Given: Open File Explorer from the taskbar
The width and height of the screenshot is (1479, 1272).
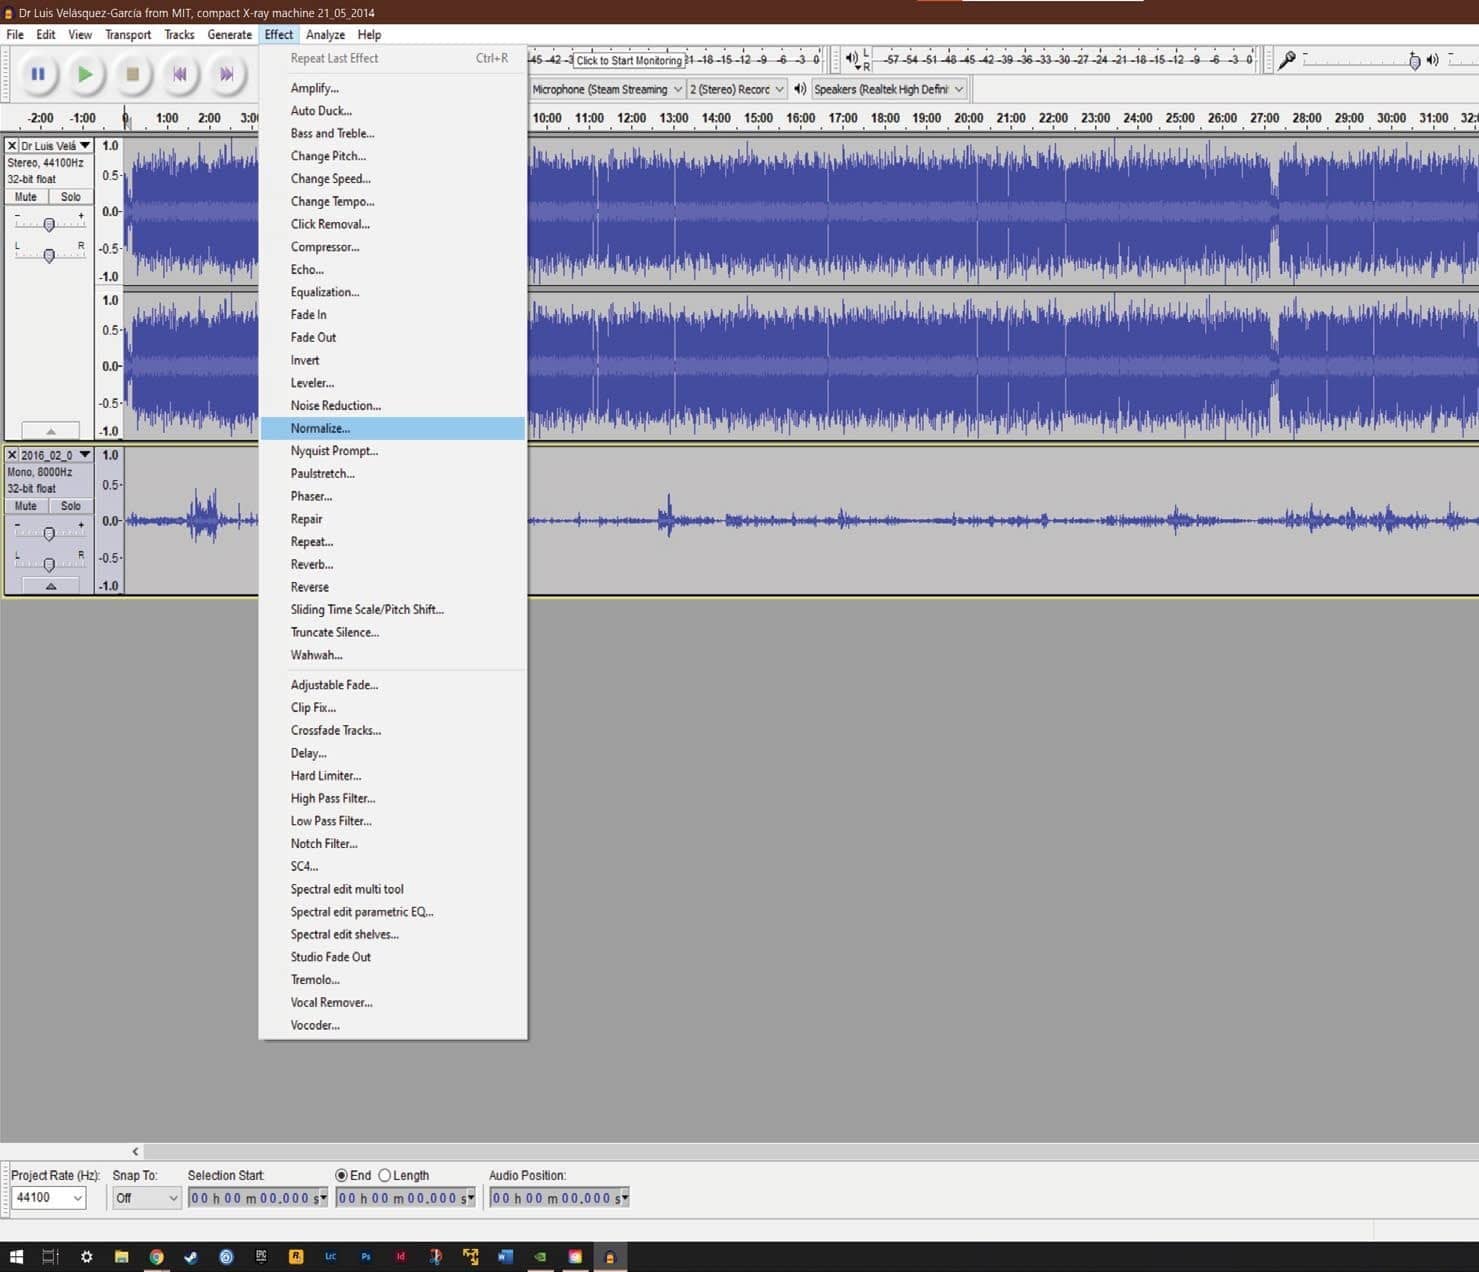Looking at the screenshot, I should [x=121, y=1257].
